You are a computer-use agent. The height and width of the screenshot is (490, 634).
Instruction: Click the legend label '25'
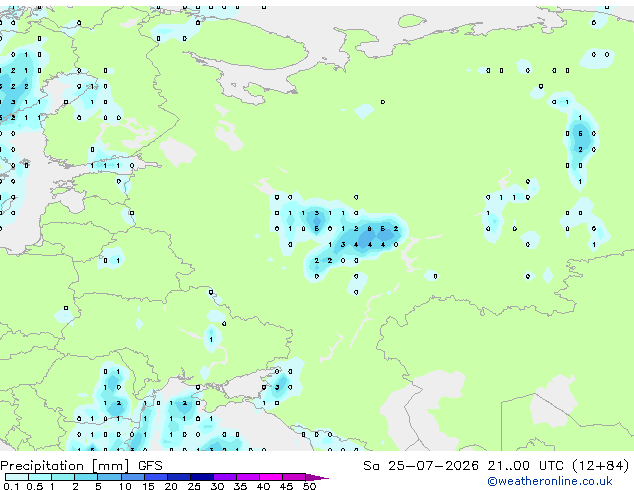(x=194, y=486)
